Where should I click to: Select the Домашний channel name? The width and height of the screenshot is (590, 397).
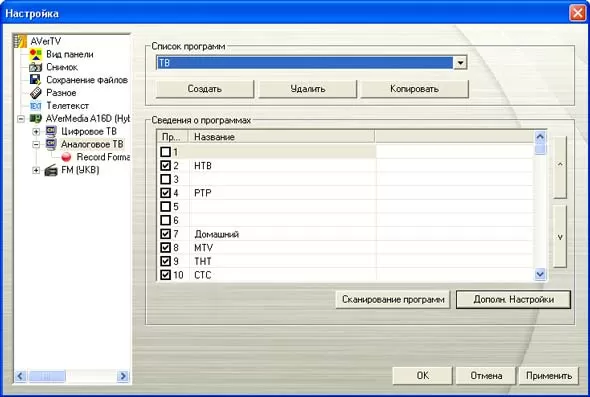point(217,234)
